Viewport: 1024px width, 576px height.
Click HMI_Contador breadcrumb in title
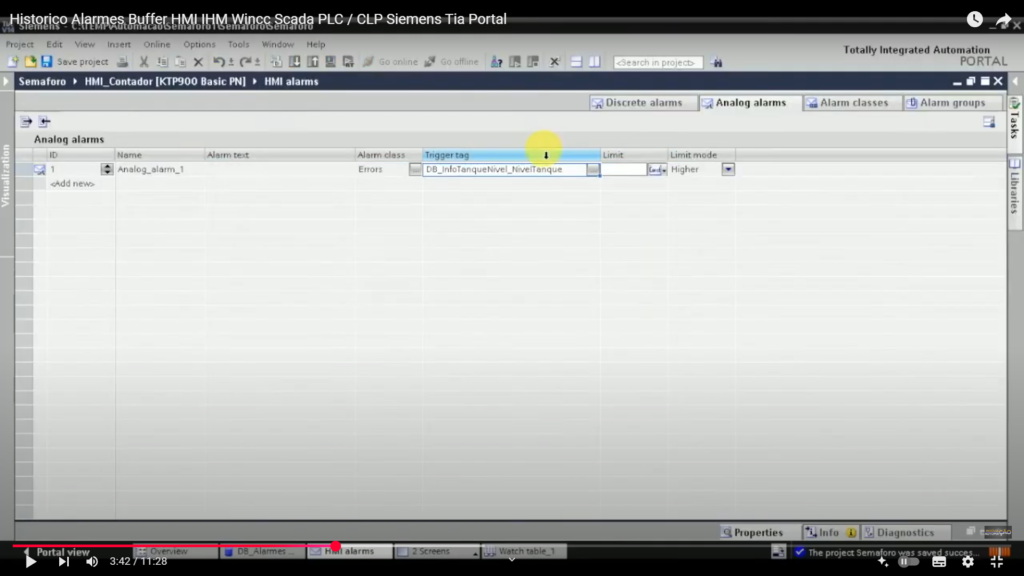pos(165,82)
